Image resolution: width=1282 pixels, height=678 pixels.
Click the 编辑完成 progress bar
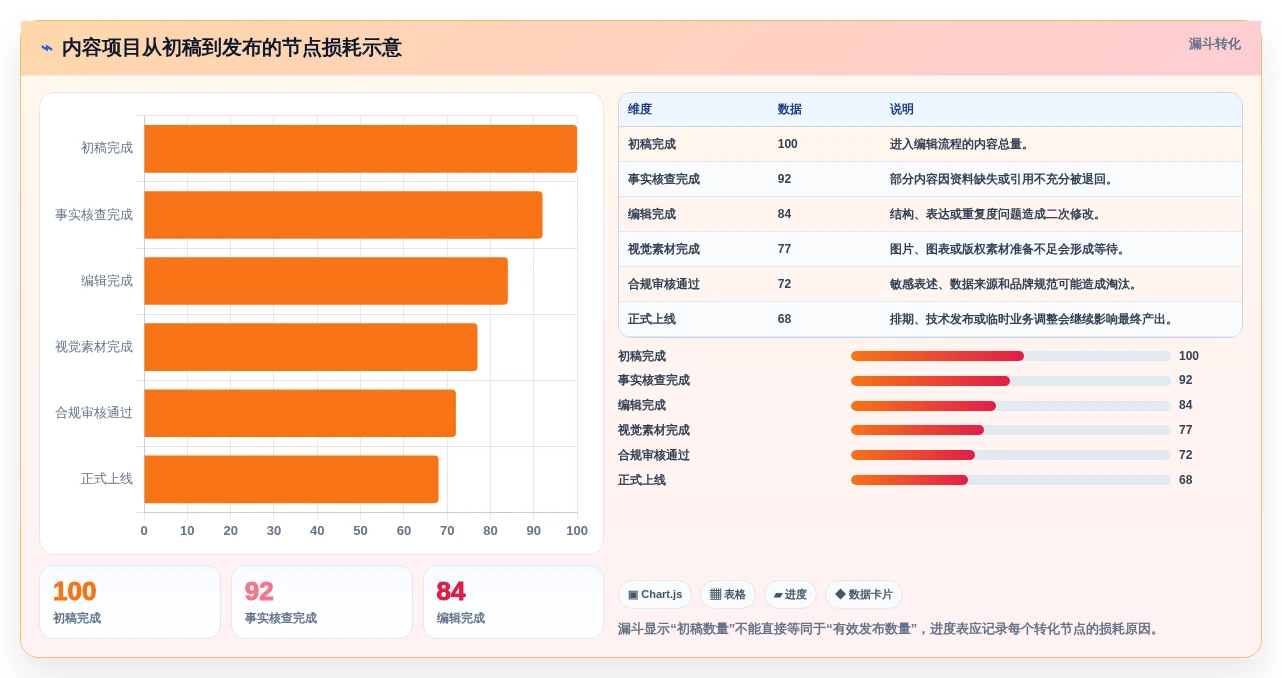[1010, 406]
